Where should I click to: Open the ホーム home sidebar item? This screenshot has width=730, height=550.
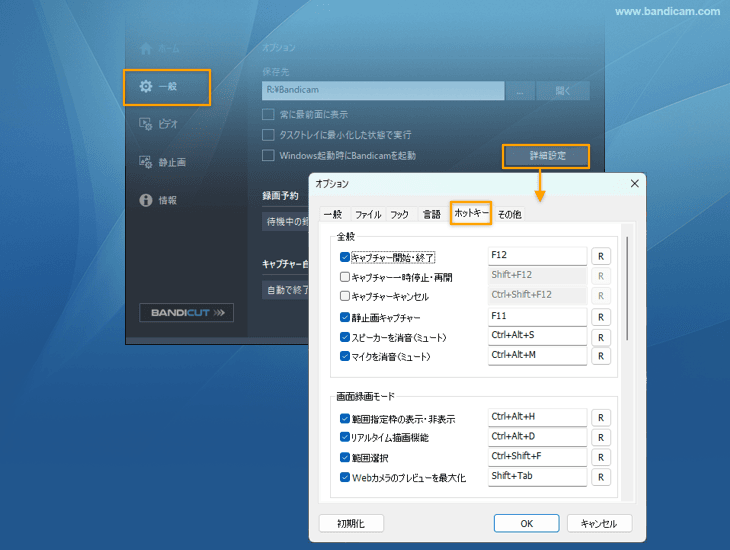click(x=160, y=48)
